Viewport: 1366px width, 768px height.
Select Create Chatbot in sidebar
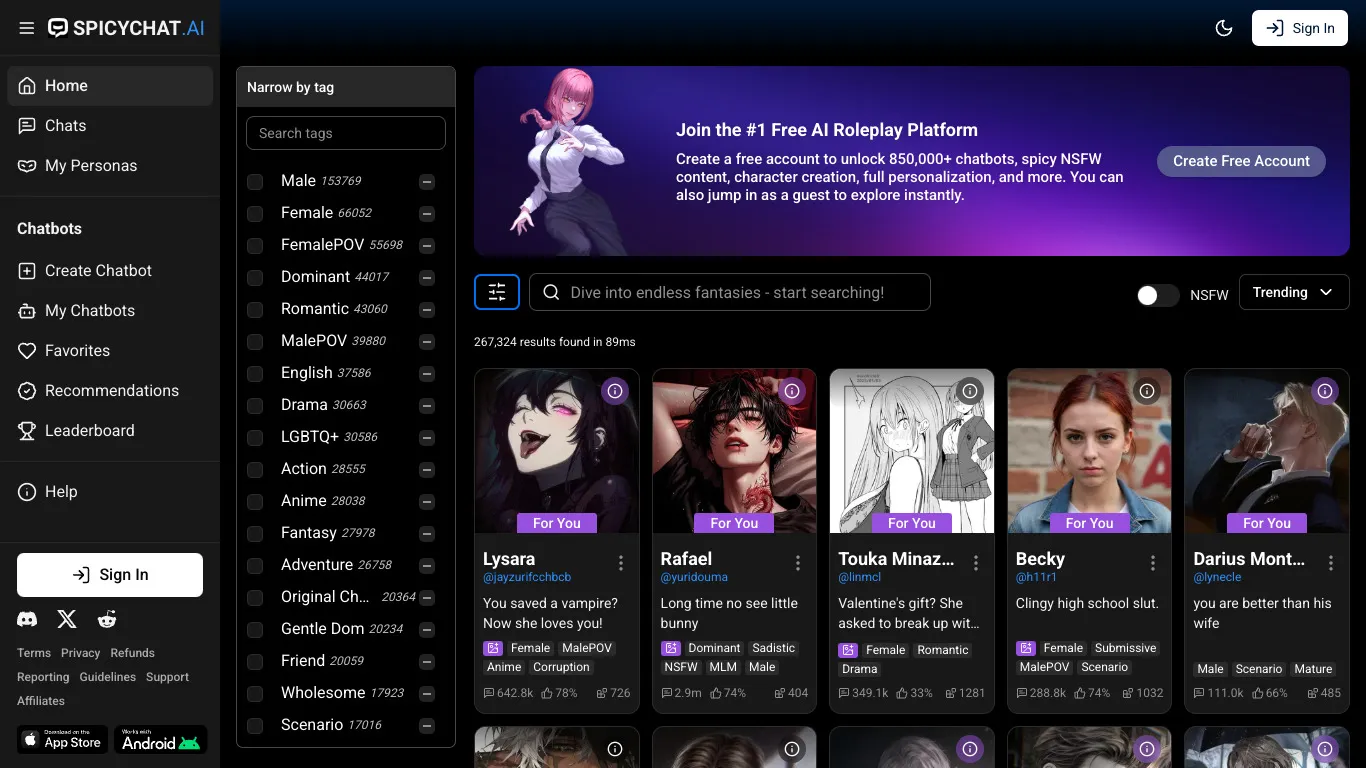pos(110,271)
